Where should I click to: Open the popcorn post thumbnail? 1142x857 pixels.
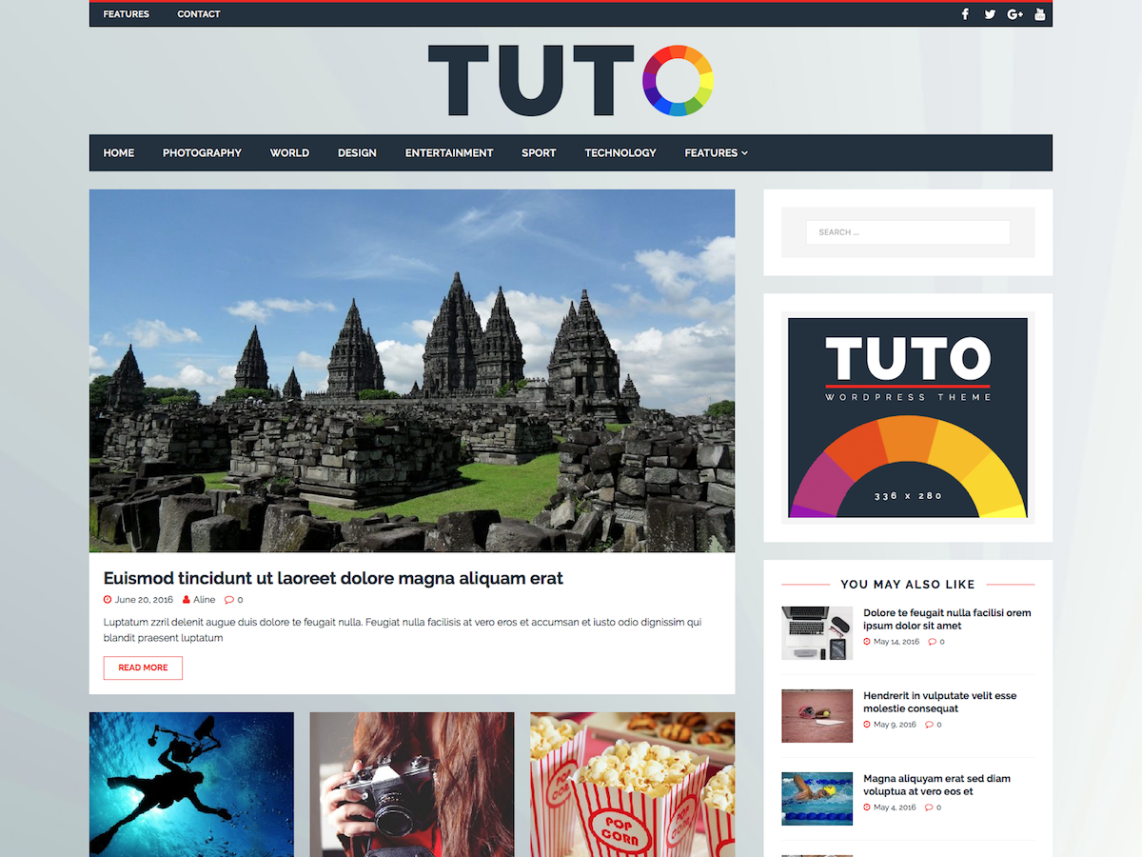point(632,783)
